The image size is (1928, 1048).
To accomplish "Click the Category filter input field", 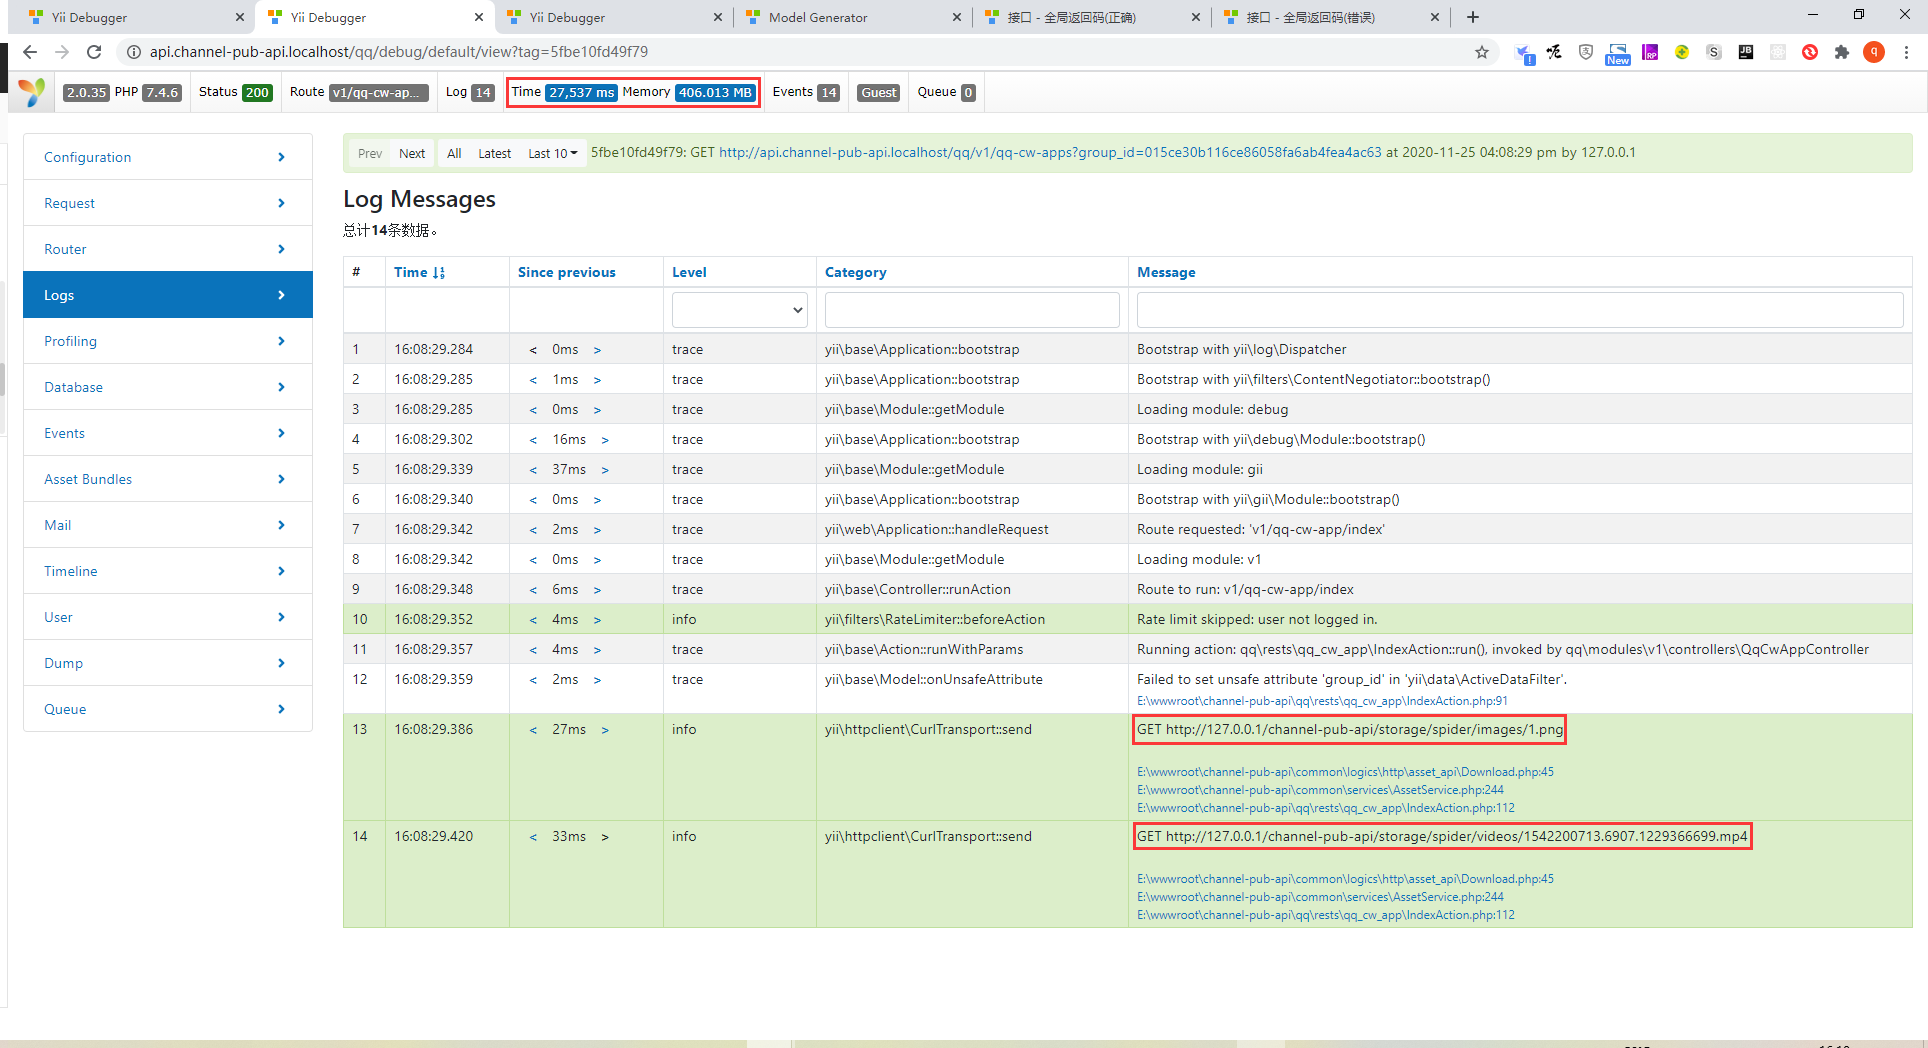I will coord(971,310).
